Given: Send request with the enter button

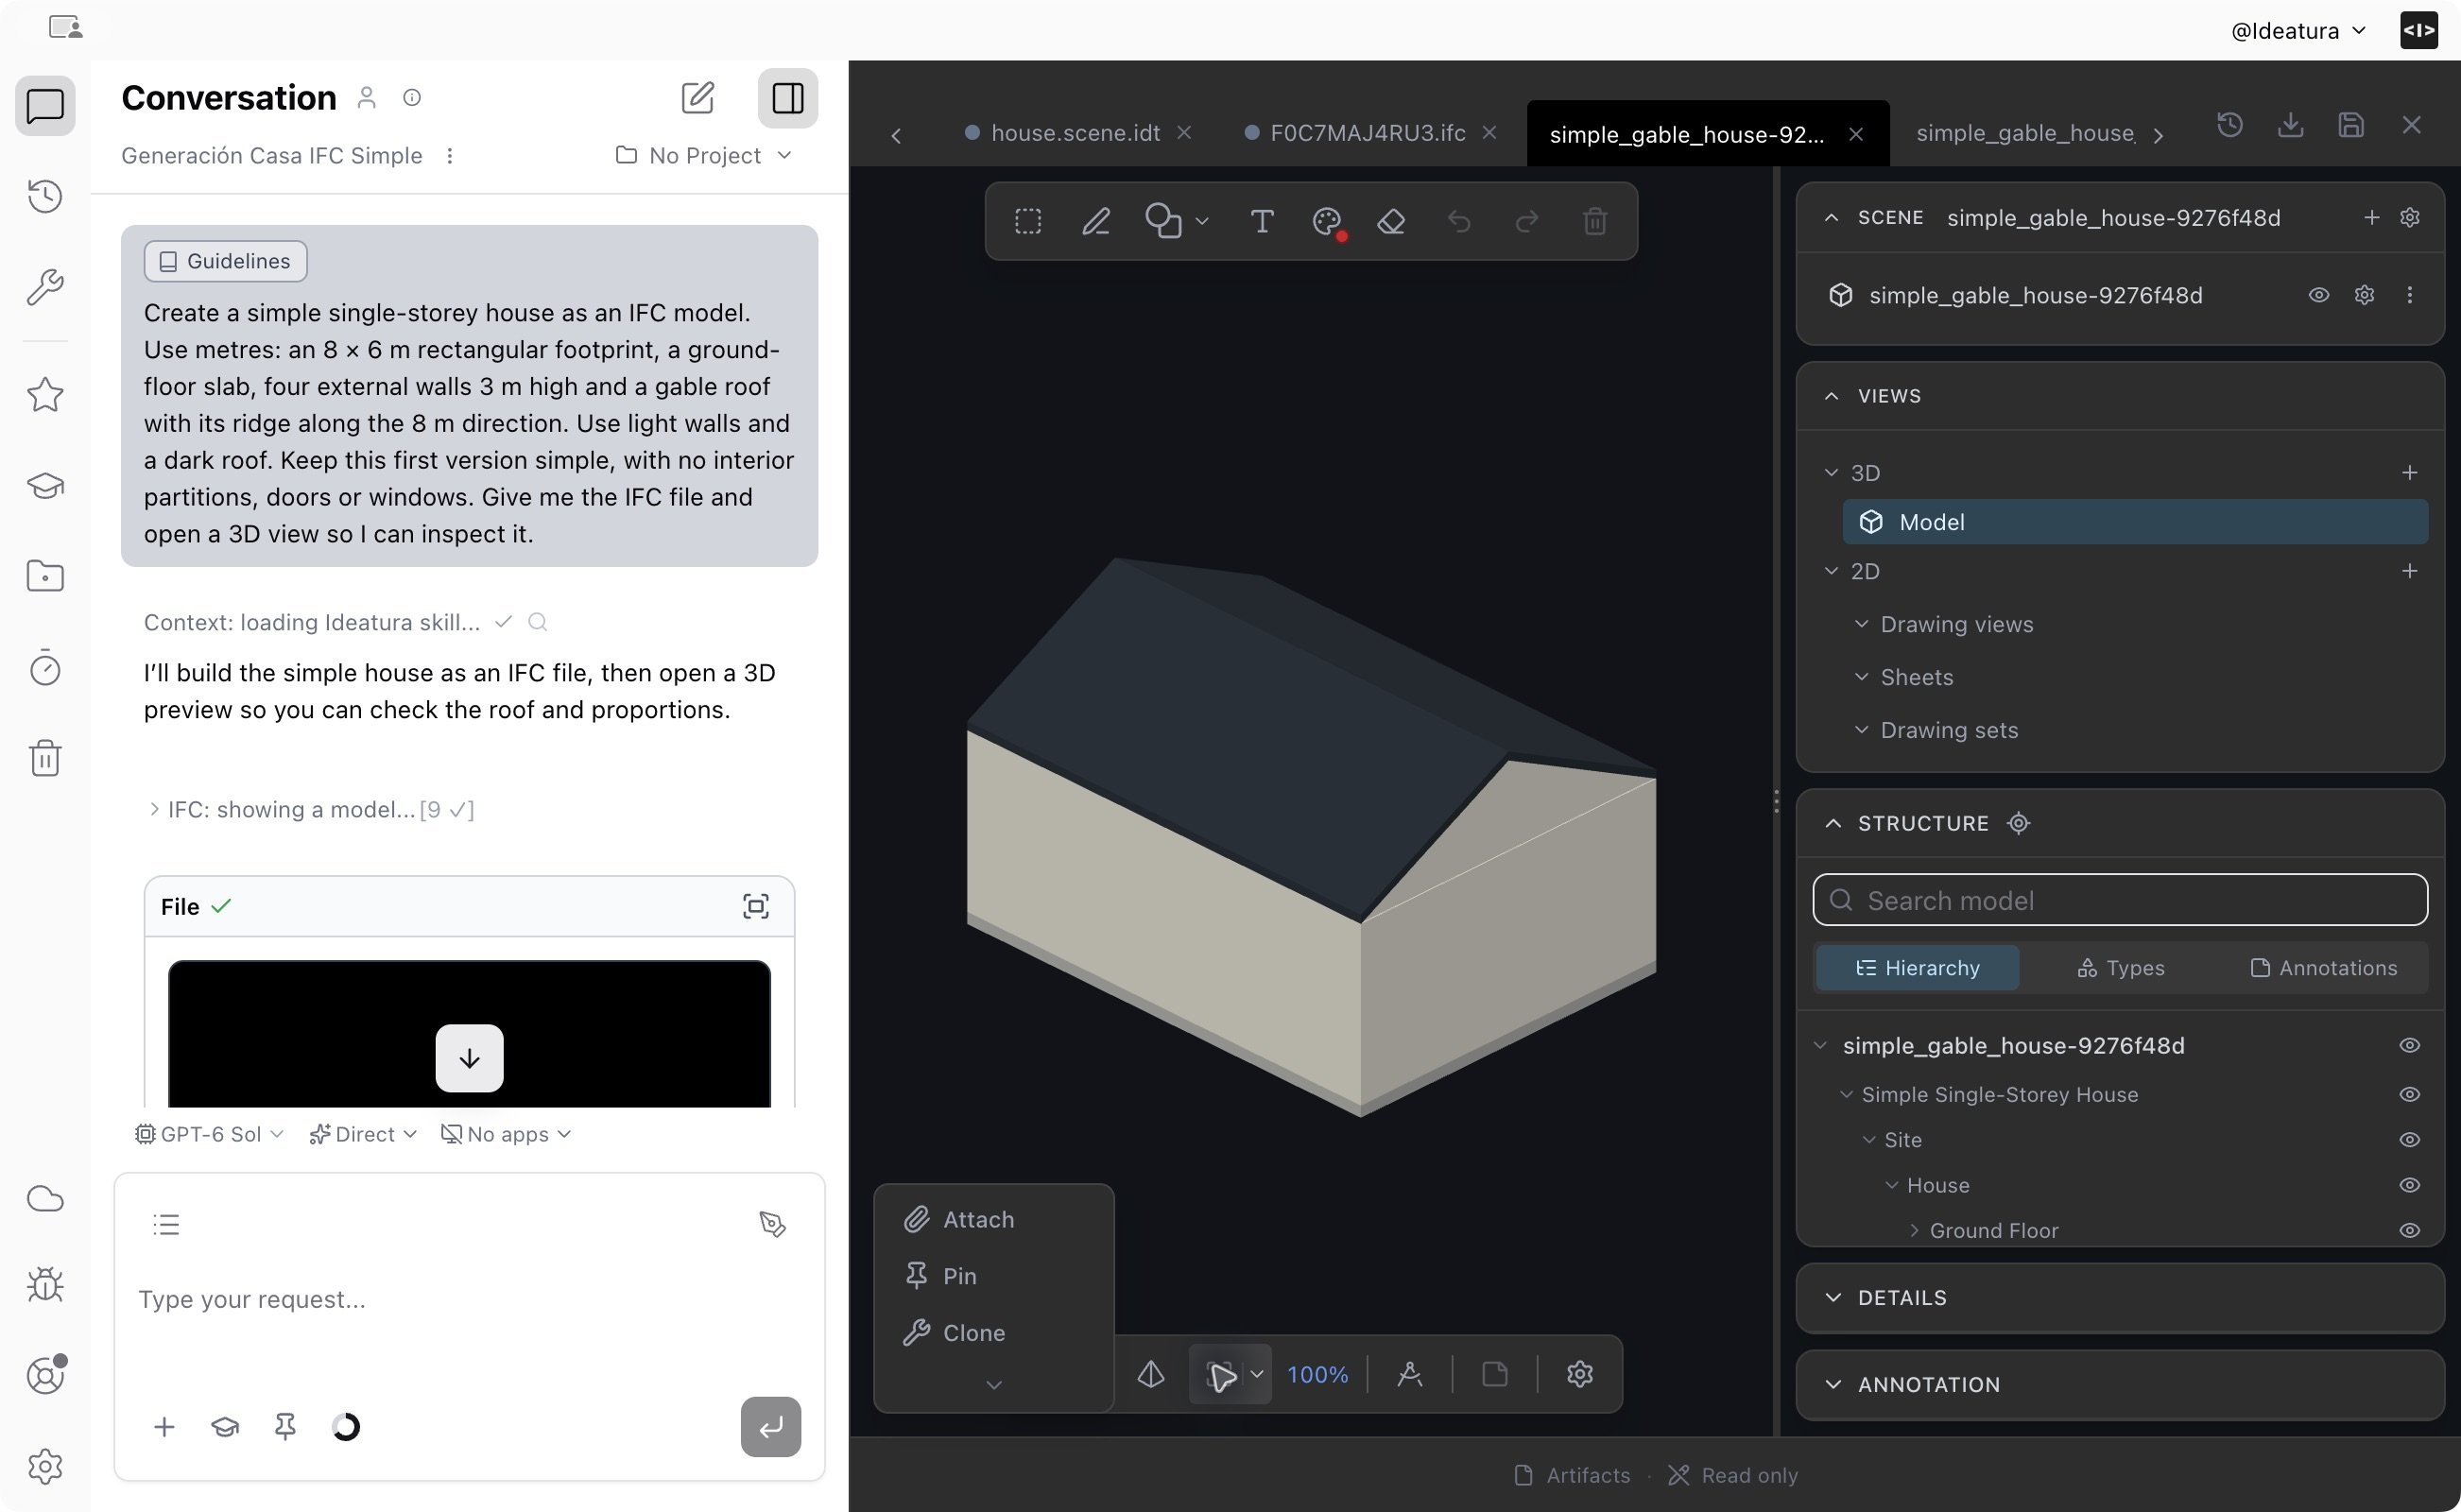Looking at the screenshot, I should point(770,1427).
